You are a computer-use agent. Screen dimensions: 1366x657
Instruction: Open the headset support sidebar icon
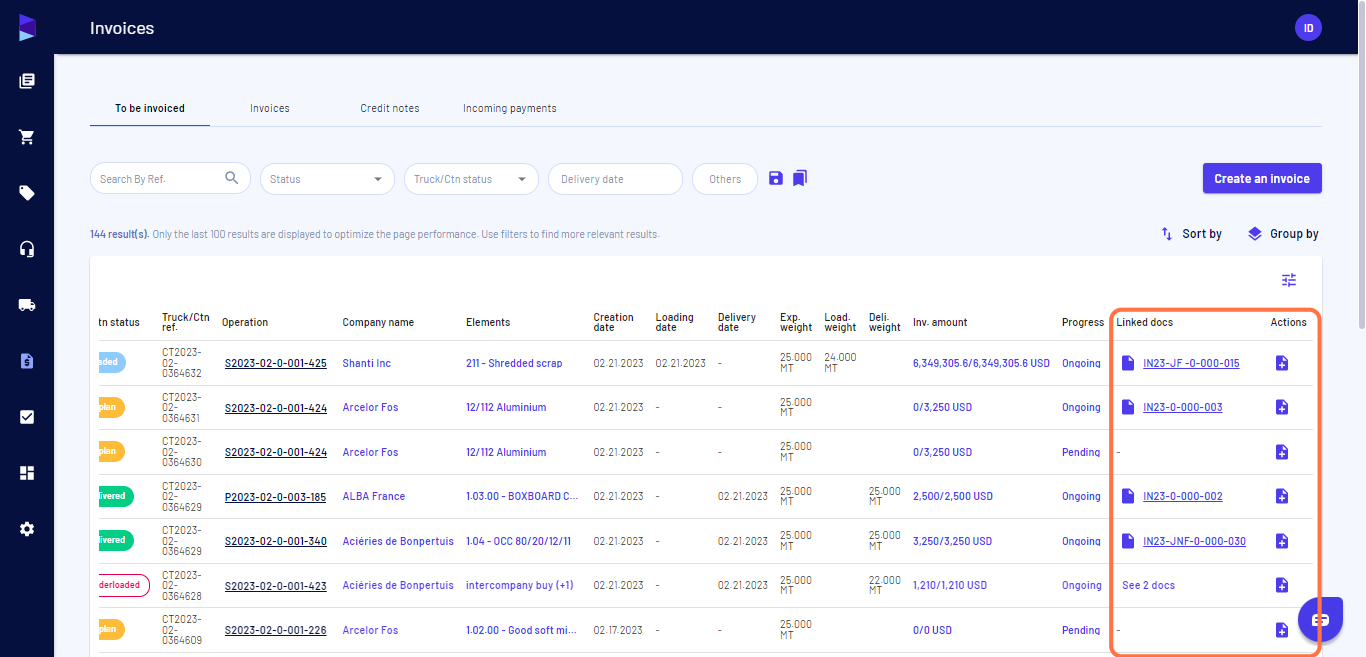(x=27, y=249)
